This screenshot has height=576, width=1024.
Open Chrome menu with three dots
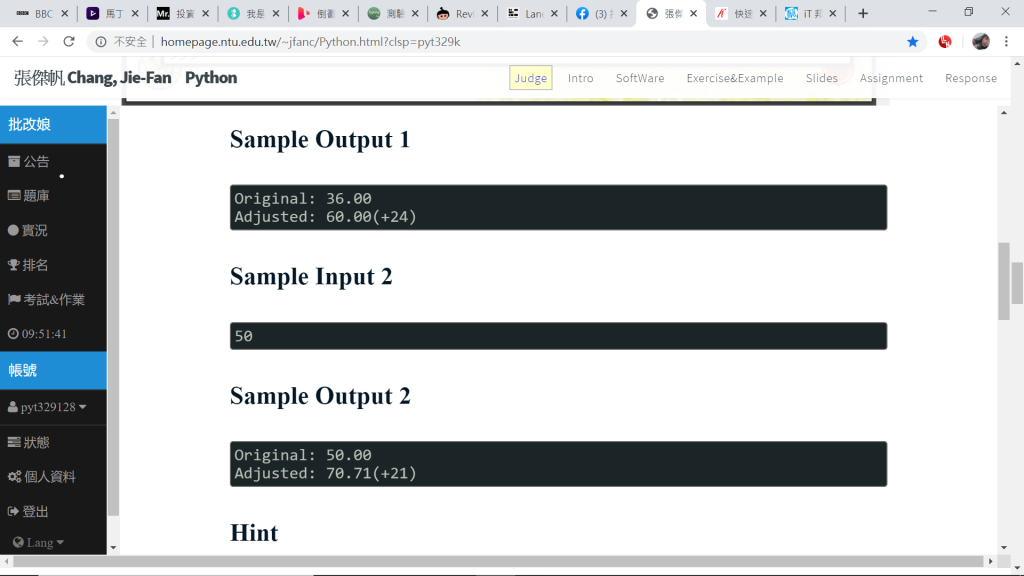(x=1006, y=41)
